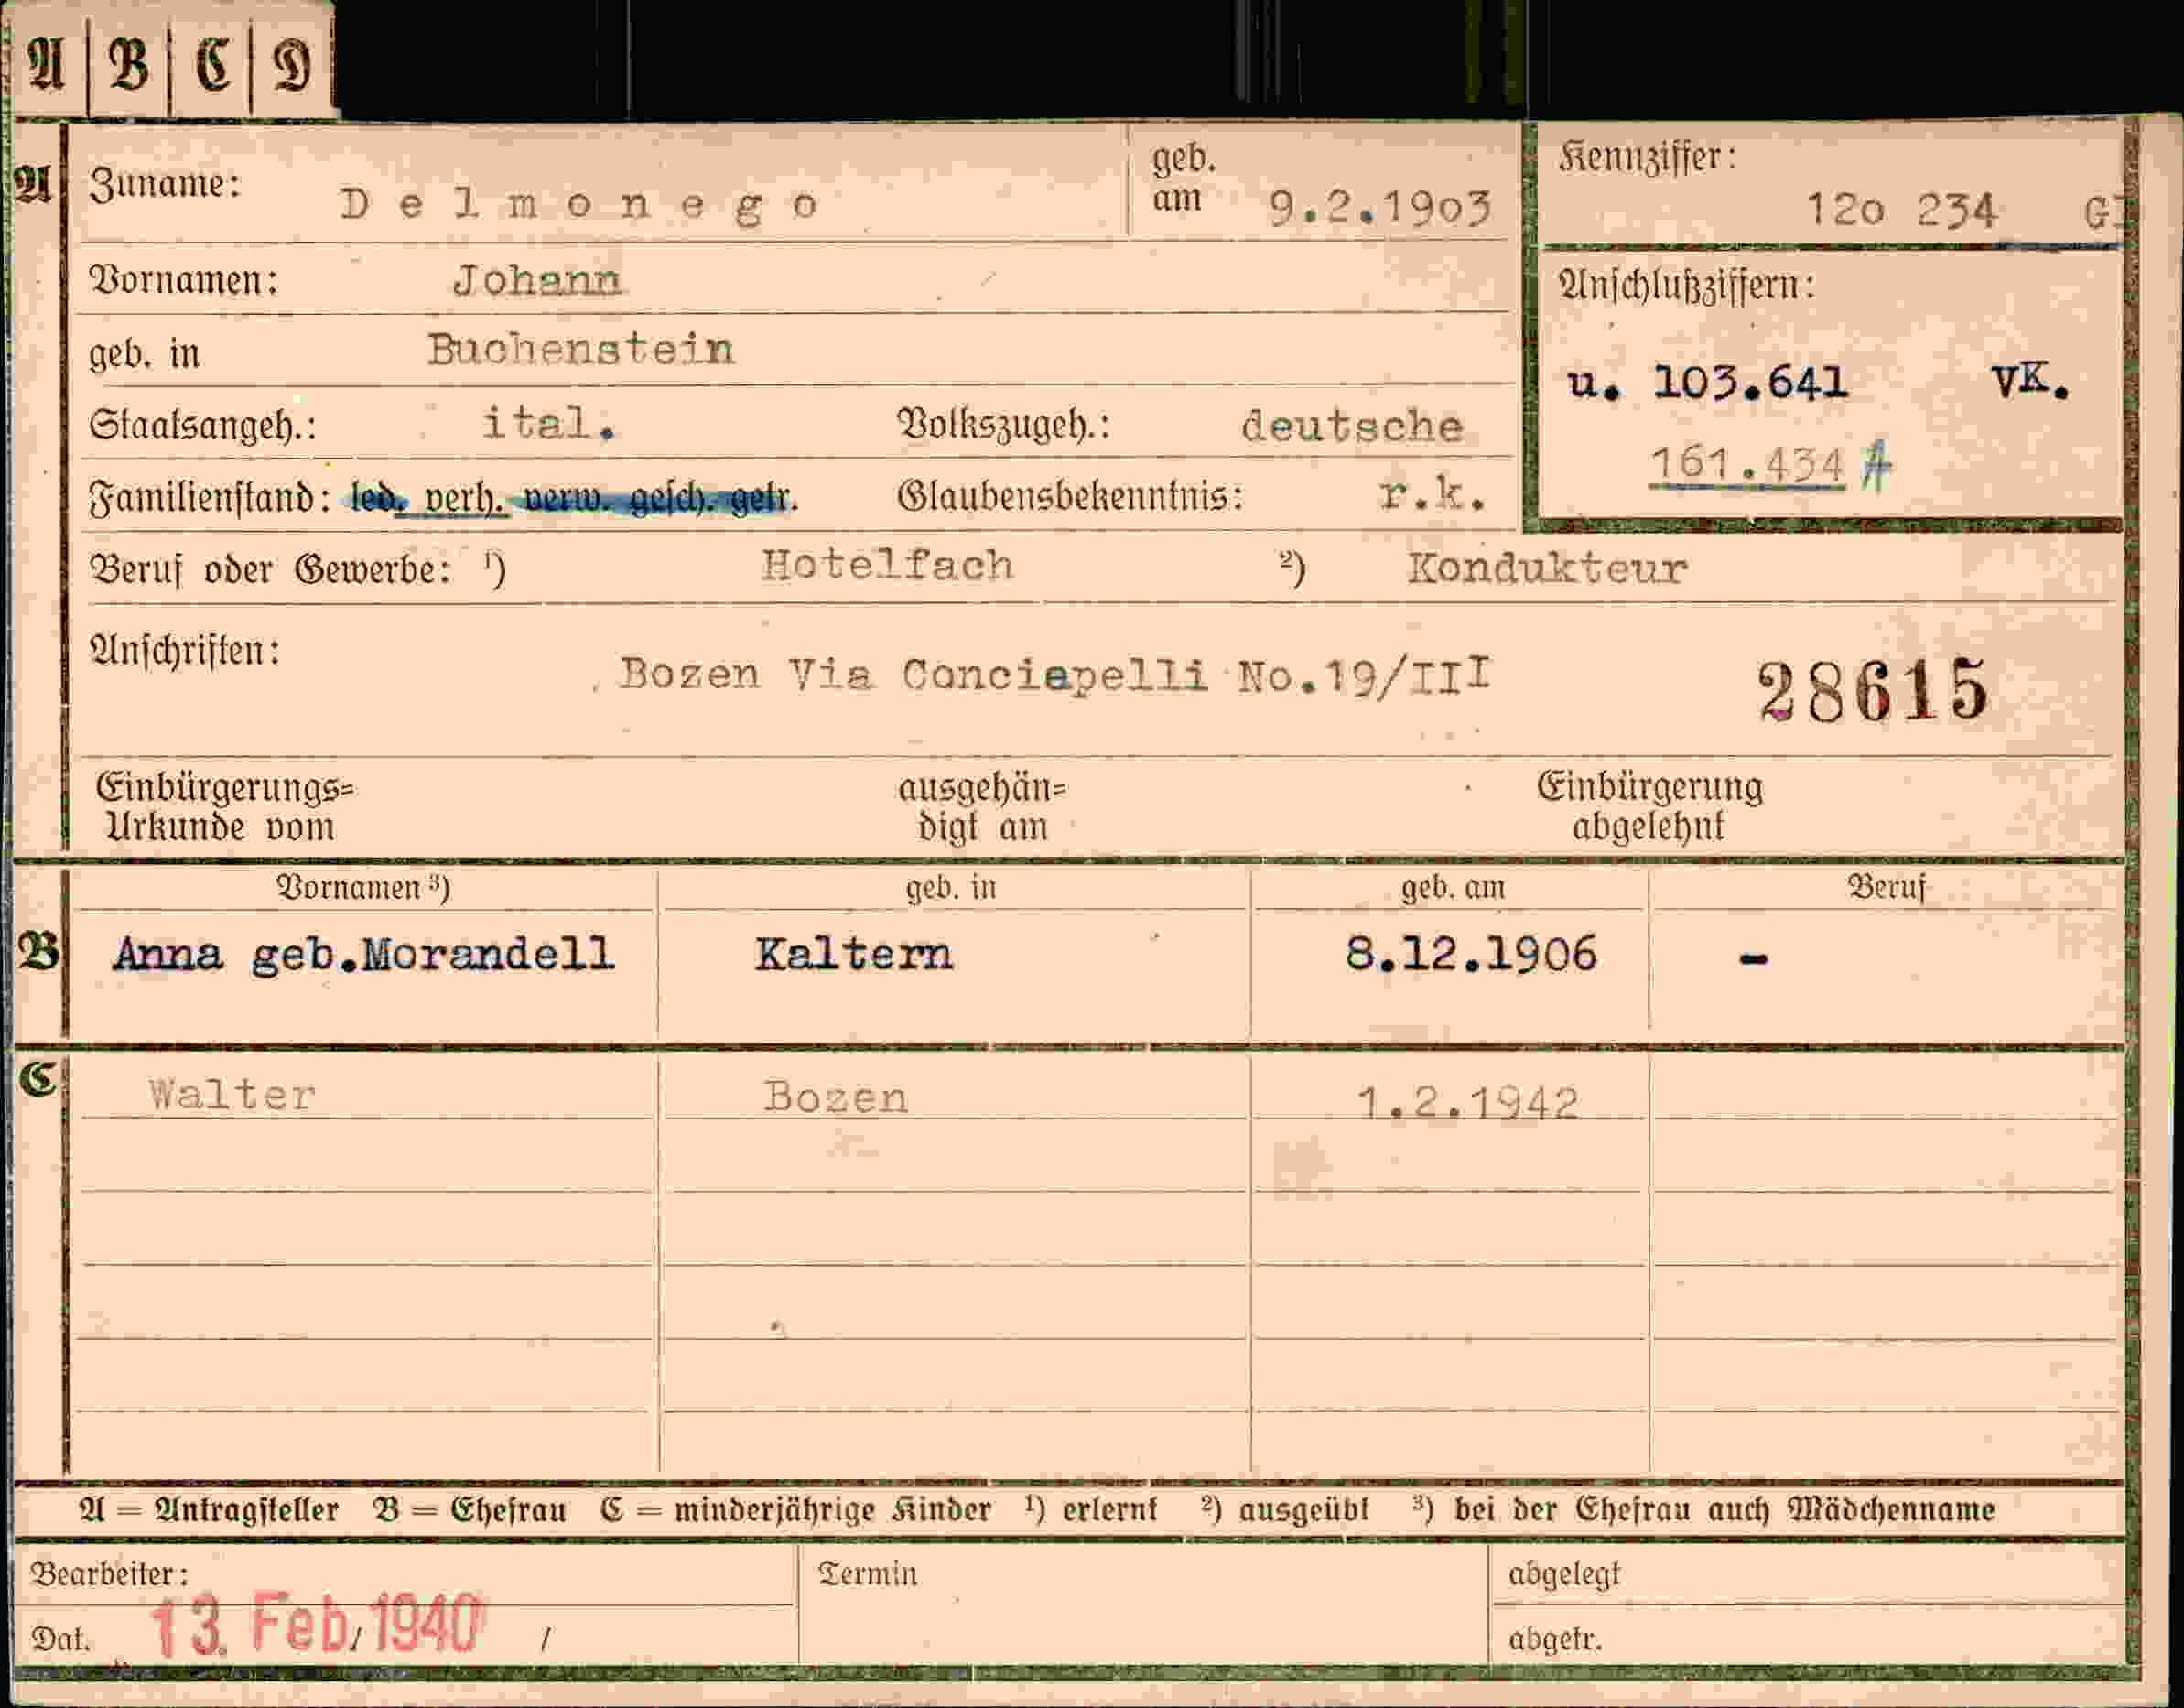2184x1708 pixels.
Task: Click the learned trade 'Hotelfach'
Action: click(887, 566)
